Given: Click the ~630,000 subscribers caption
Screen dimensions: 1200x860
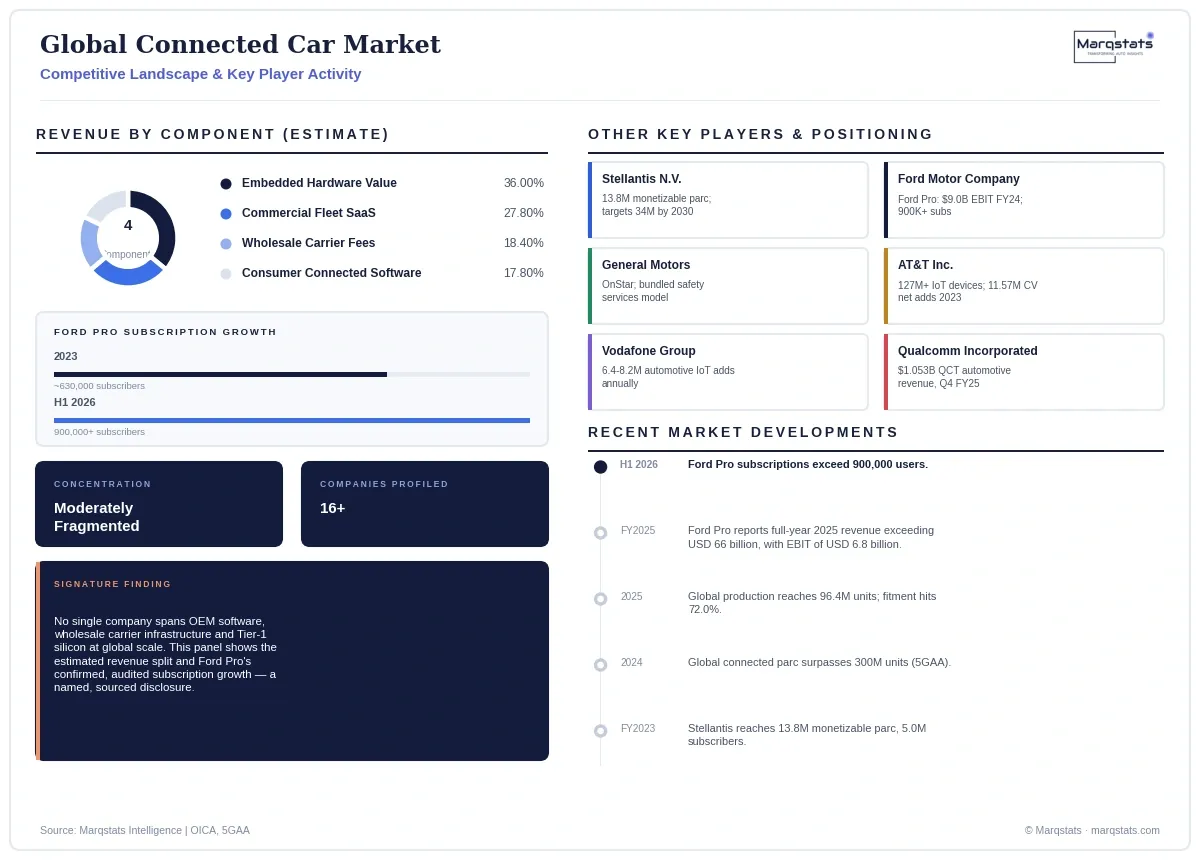Looking at the screenshot, I should tap(99, 386).
